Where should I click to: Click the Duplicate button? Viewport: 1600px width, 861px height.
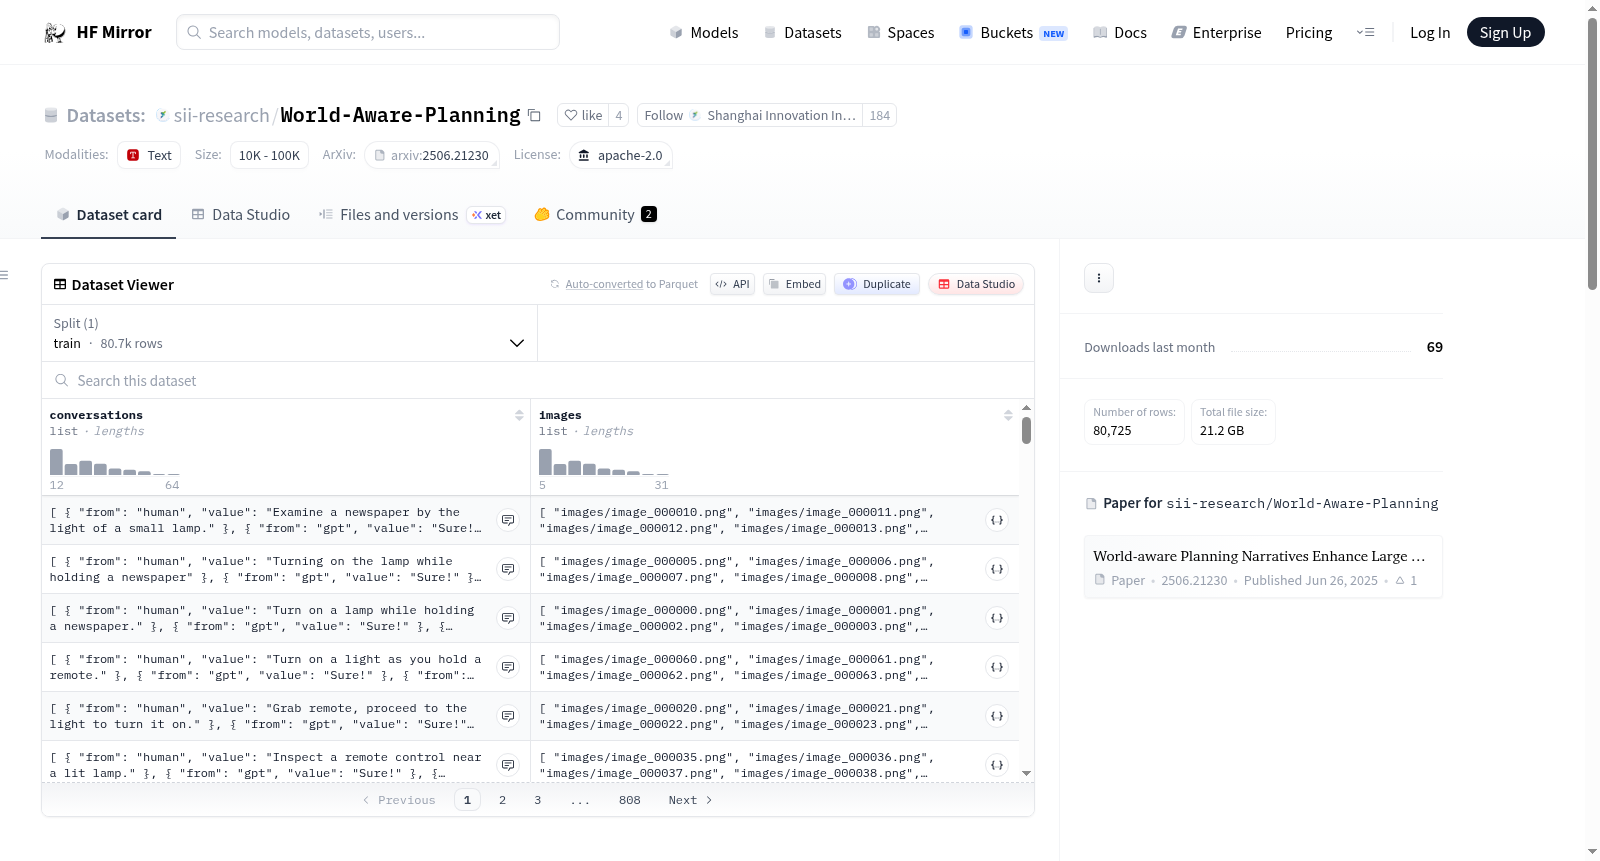click(877, 285)
